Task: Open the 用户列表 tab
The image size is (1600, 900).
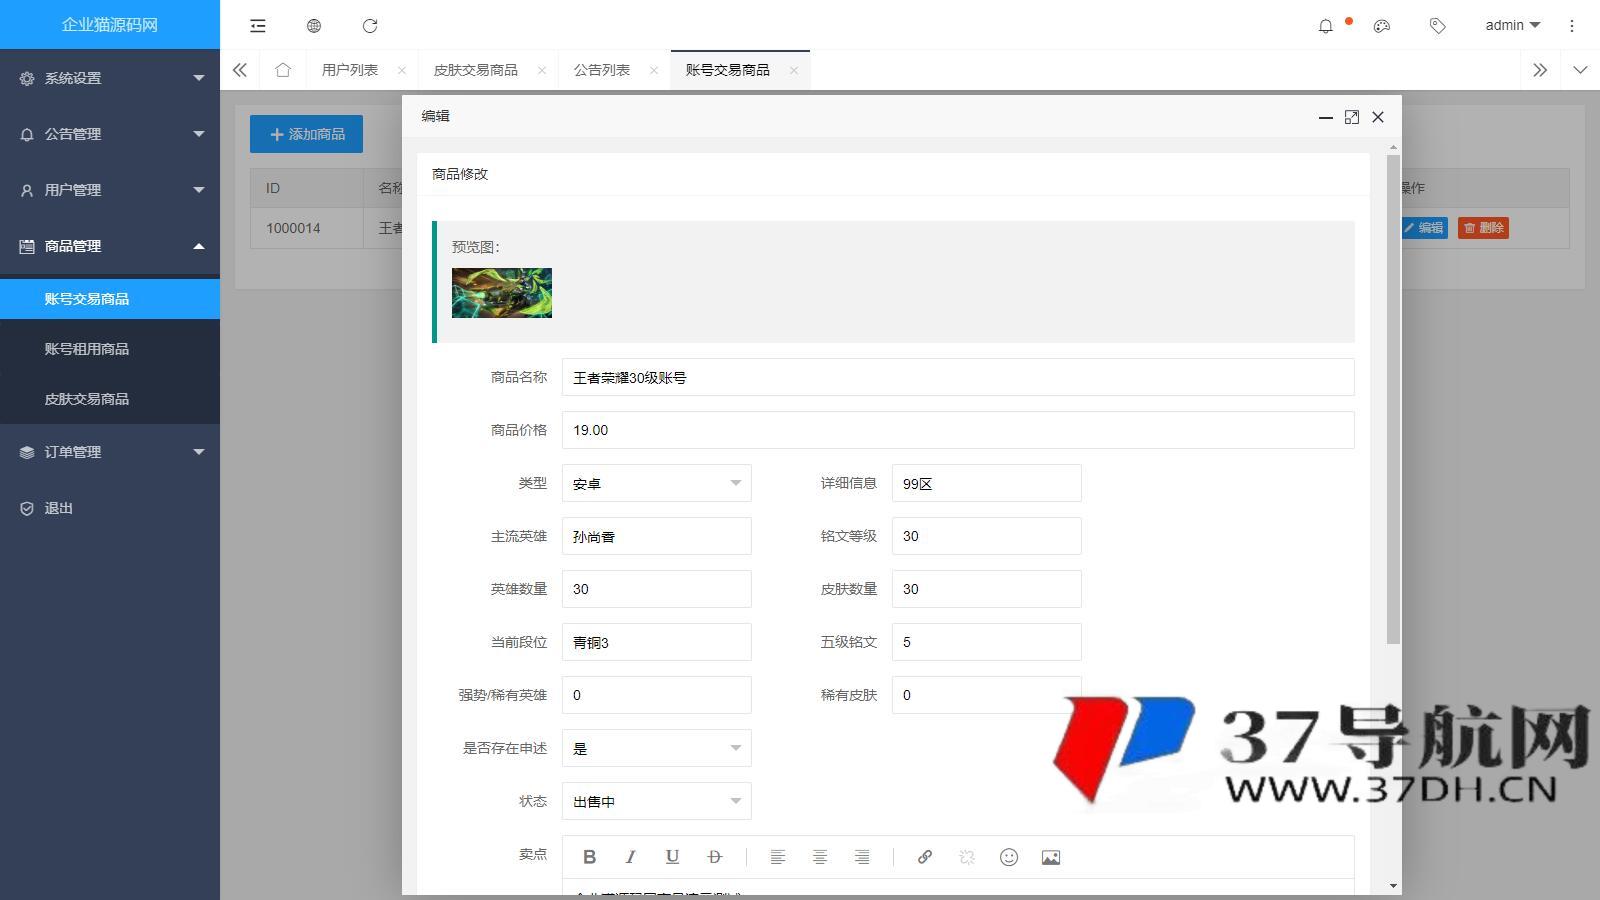Action: click(348, 69)
